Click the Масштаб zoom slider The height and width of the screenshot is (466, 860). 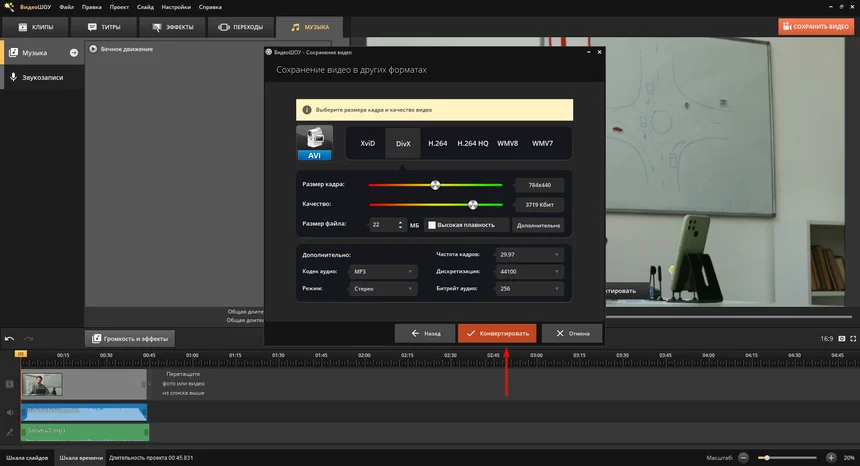click(788, 457)
